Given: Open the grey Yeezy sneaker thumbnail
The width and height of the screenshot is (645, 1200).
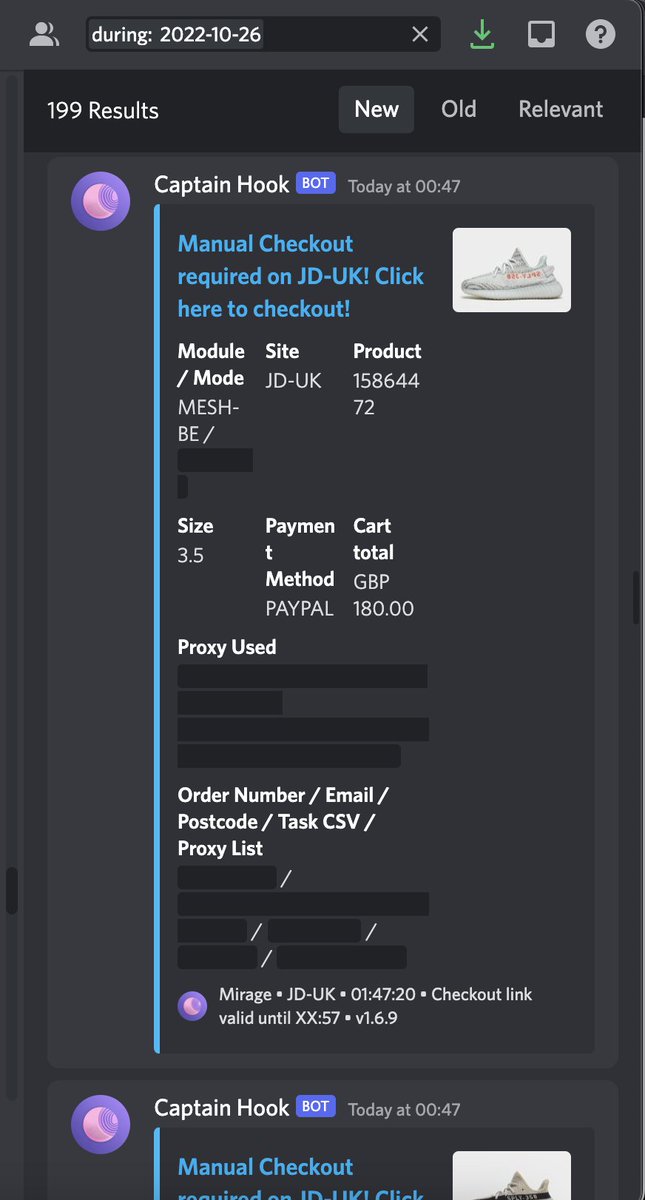Looking at the screenshot, I should coord(512,270).
